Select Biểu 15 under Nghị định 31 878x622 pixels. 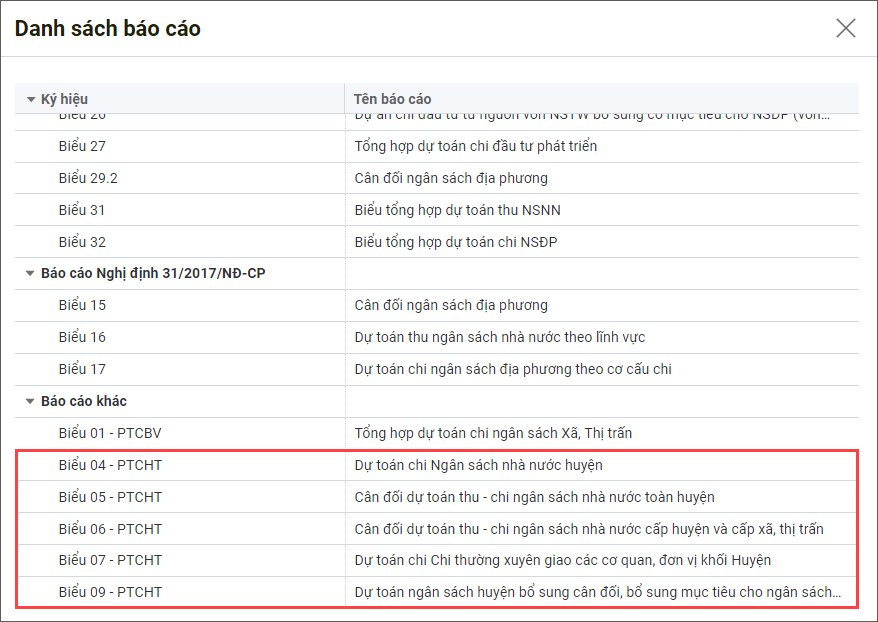coord(82,305)
